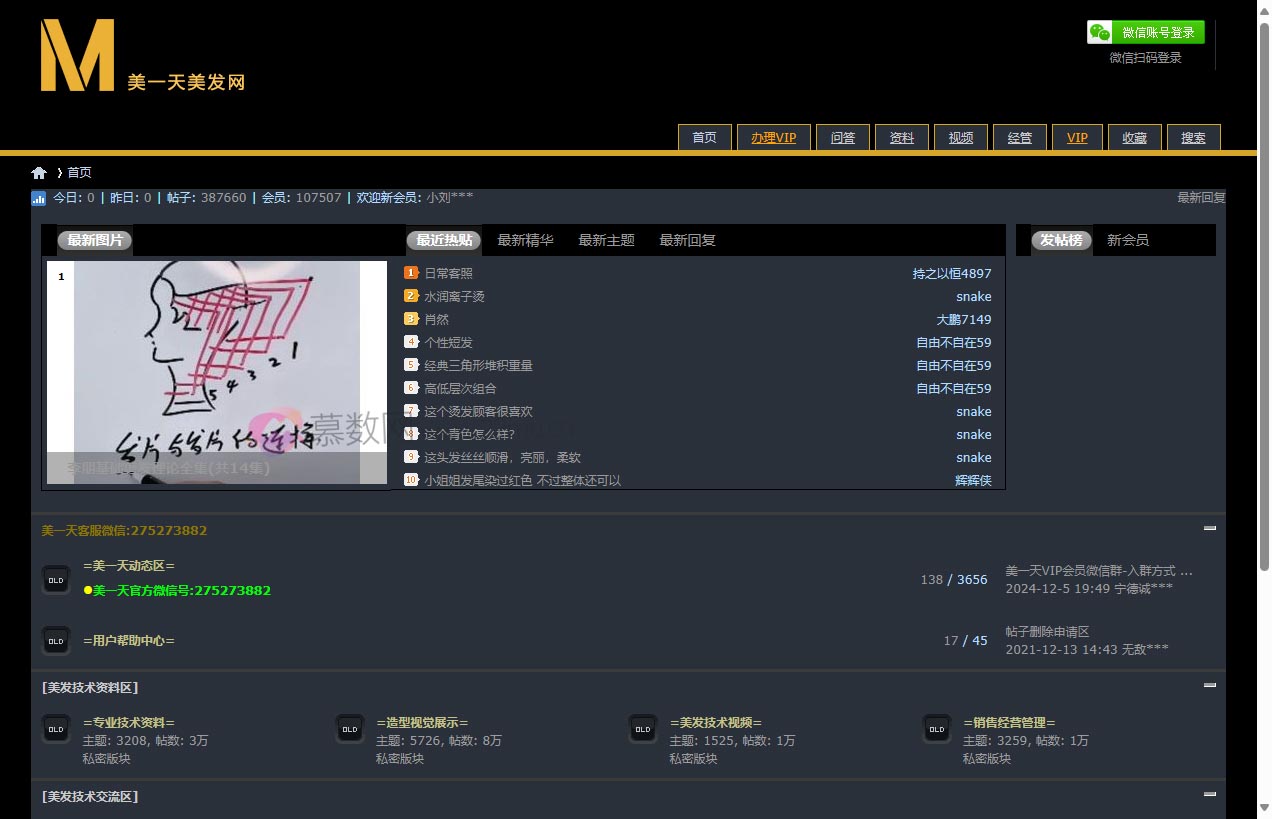
Task: Click the home icon in breadcrumb
Action: tap(39, 173)
